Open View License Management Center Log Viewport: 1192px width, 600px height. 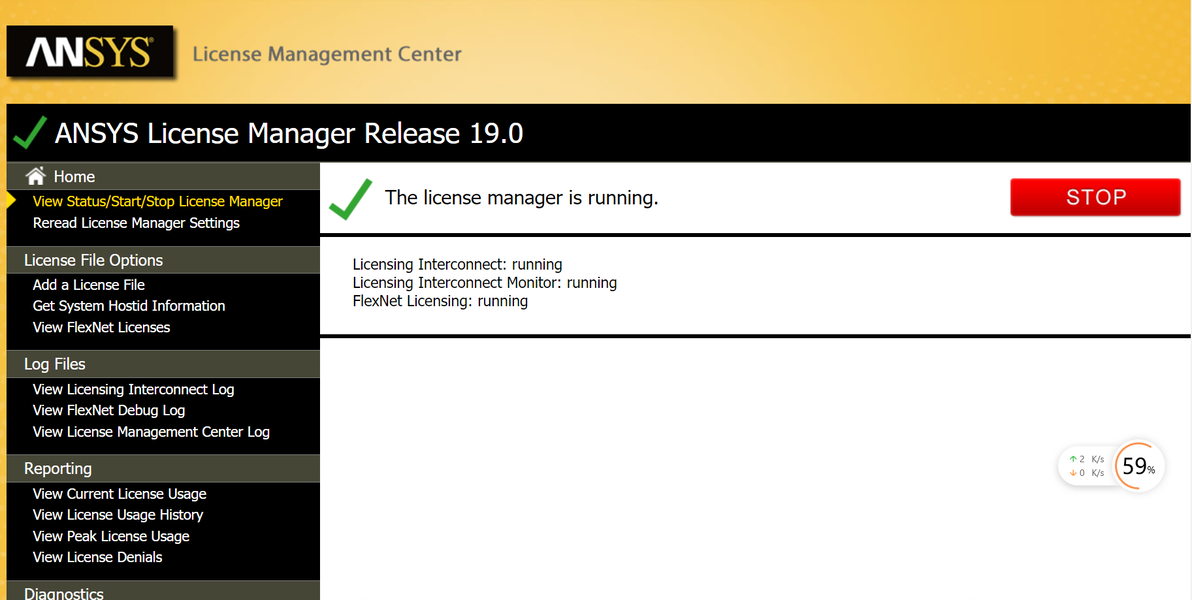151,432
